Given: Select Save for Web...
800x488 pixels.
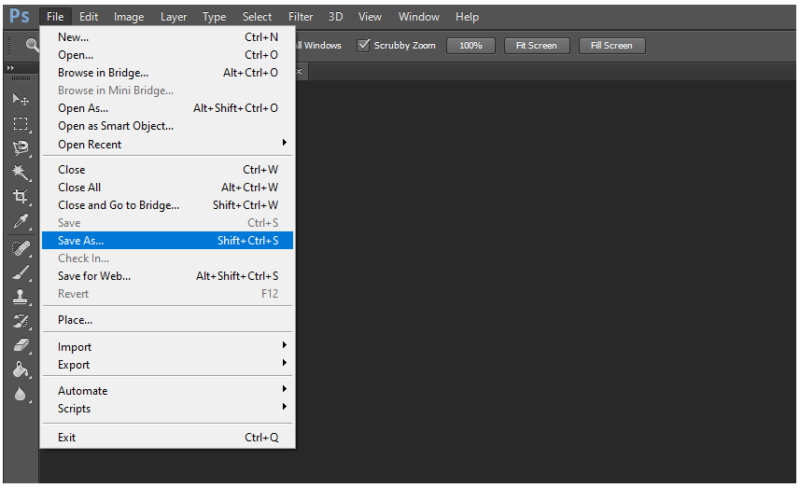Looking at the screenshot, I should tap(167, 276).
